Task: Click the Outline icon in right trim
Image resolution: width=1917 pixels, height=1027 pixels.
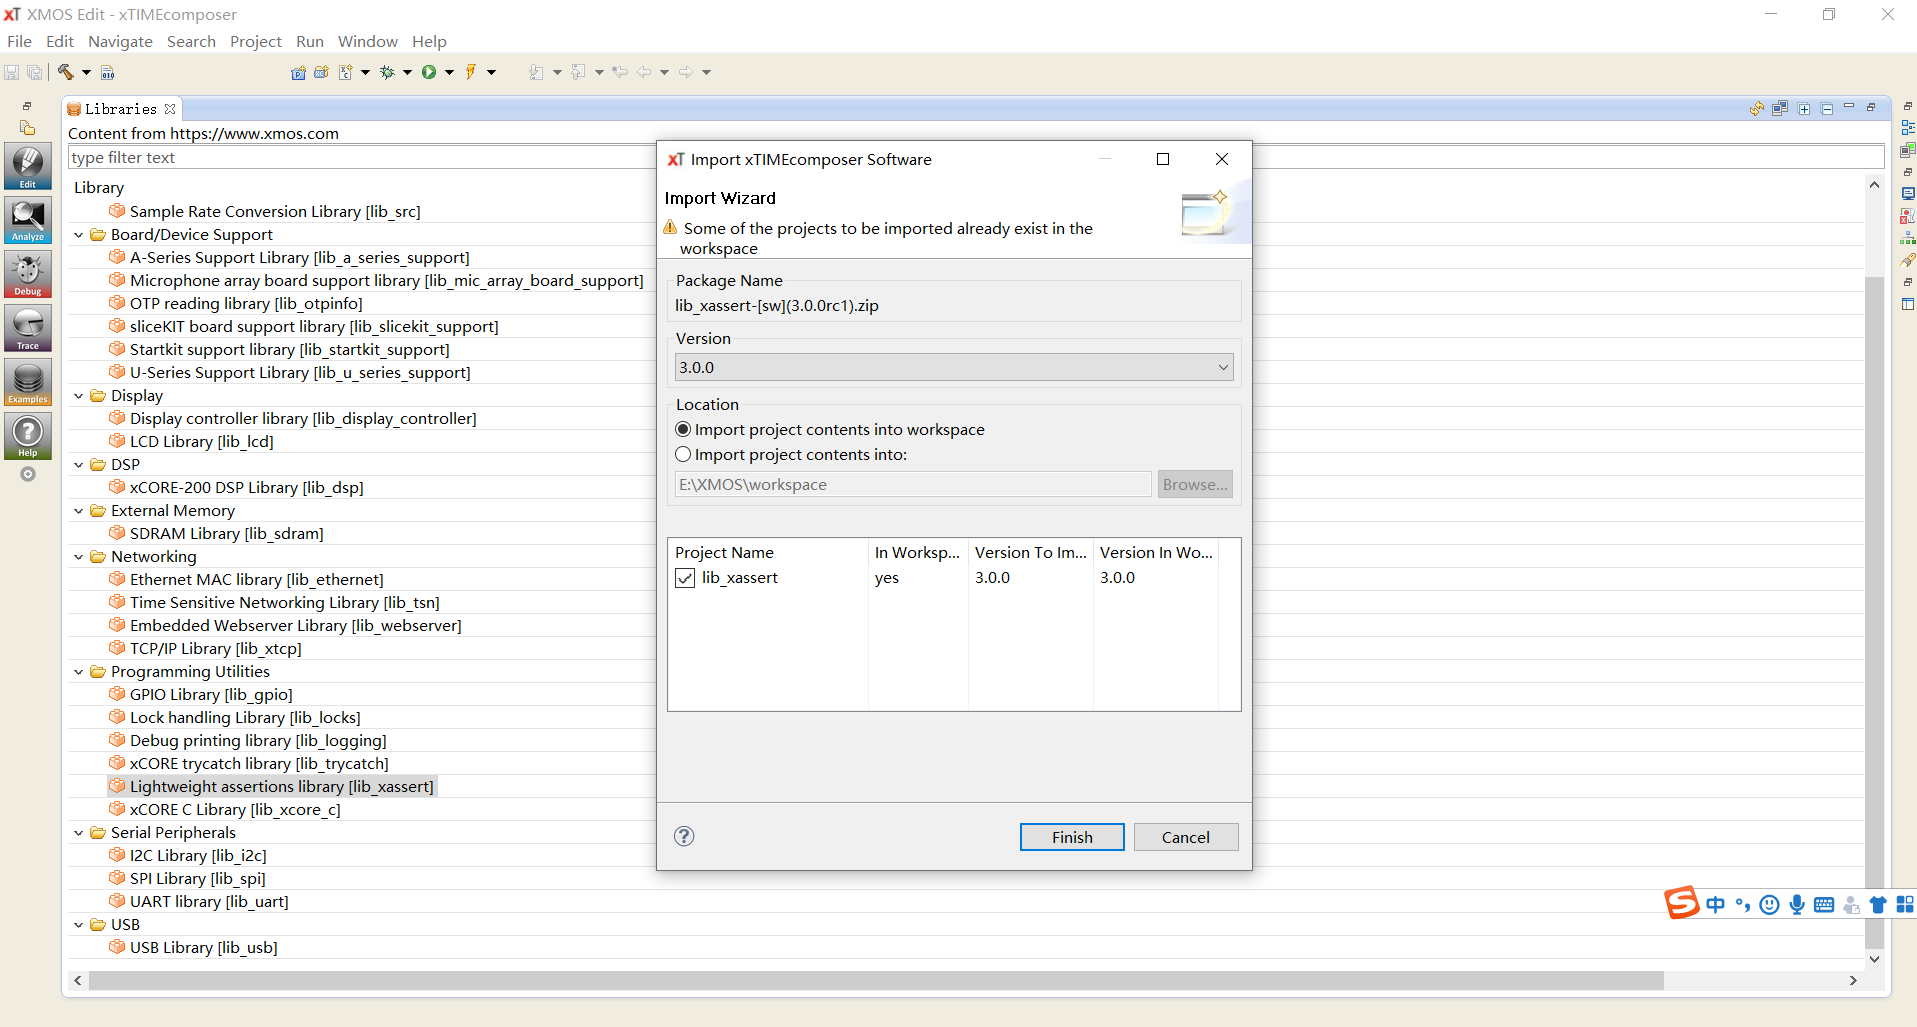Action: pyautogui.click(x=1908, y=128)
